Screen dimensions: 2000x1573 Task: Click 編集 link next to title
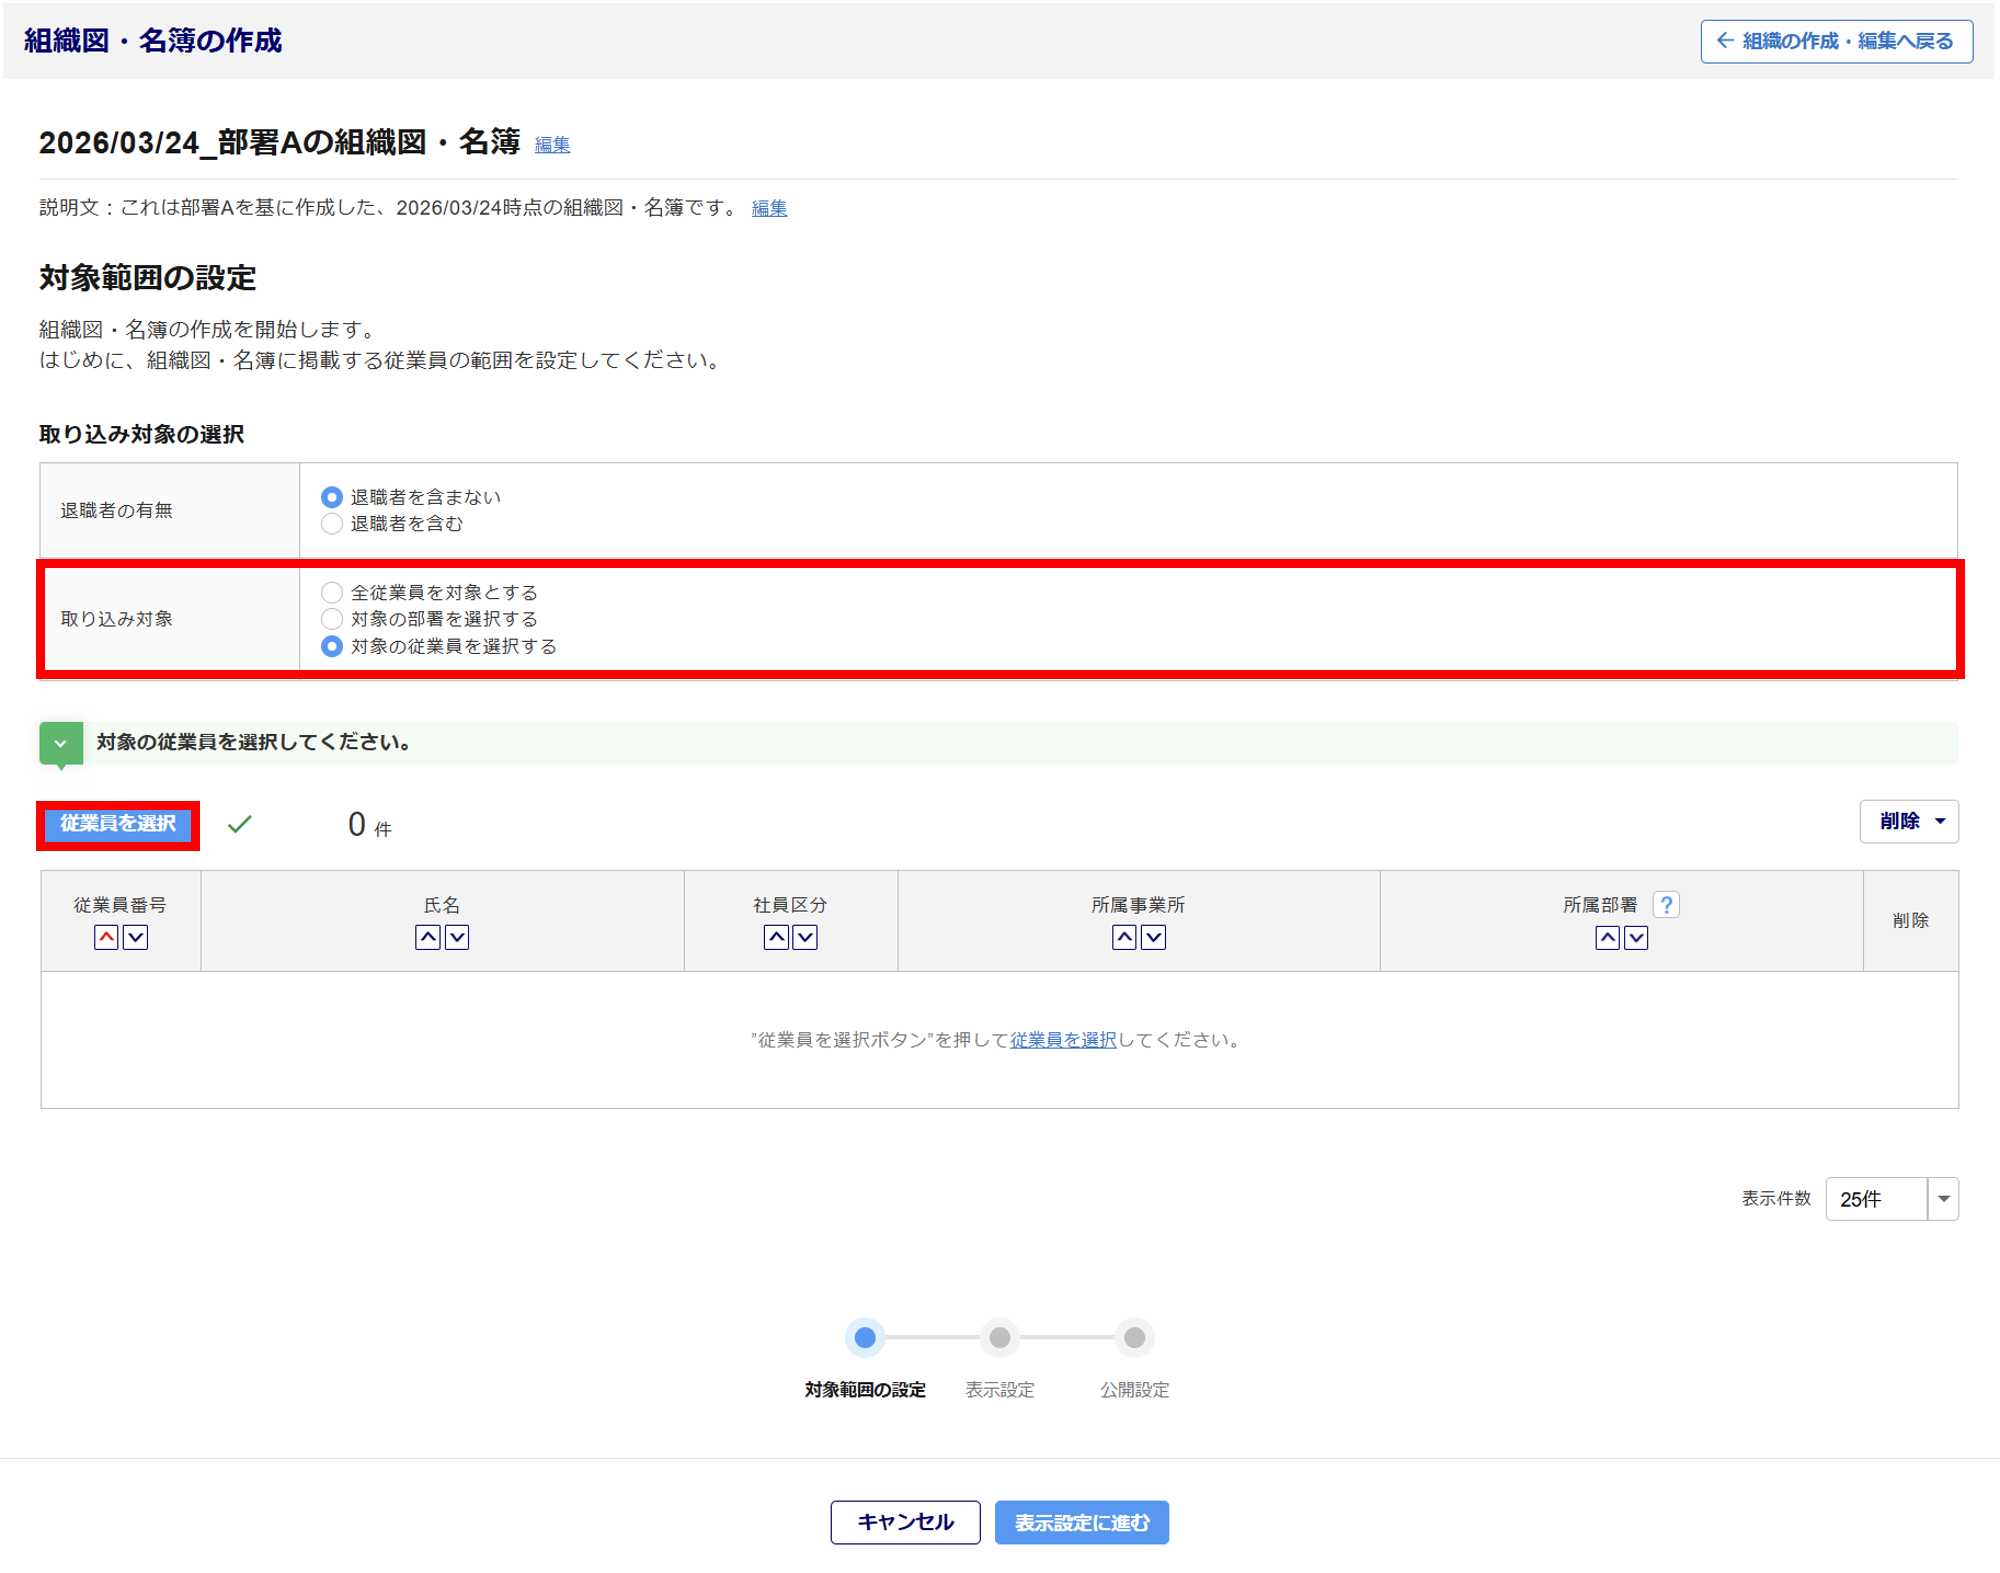pyautogui.click(x=552, y=145)
